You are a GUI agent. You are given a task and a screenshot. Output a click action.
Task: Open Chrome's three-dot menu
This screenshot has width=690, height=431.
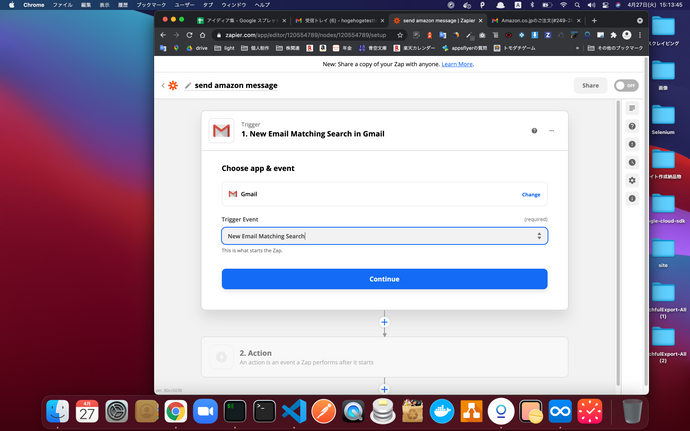(640, 35)
